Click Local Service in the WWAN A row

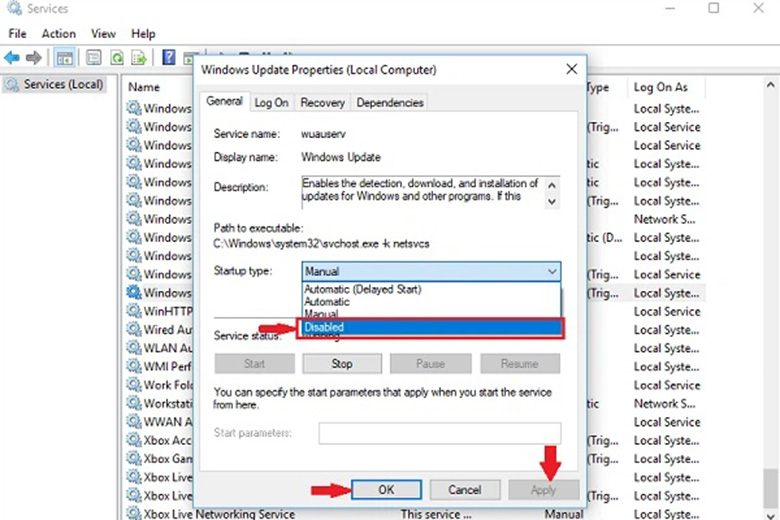667,422
